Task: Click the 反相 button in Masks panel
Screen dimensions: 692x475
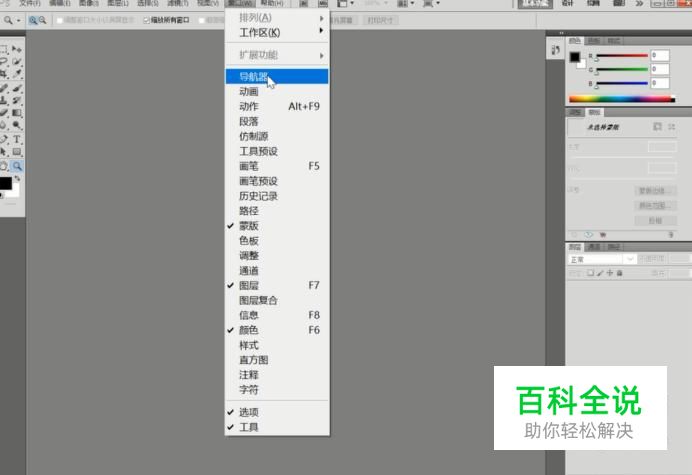Action: (655, 220)
